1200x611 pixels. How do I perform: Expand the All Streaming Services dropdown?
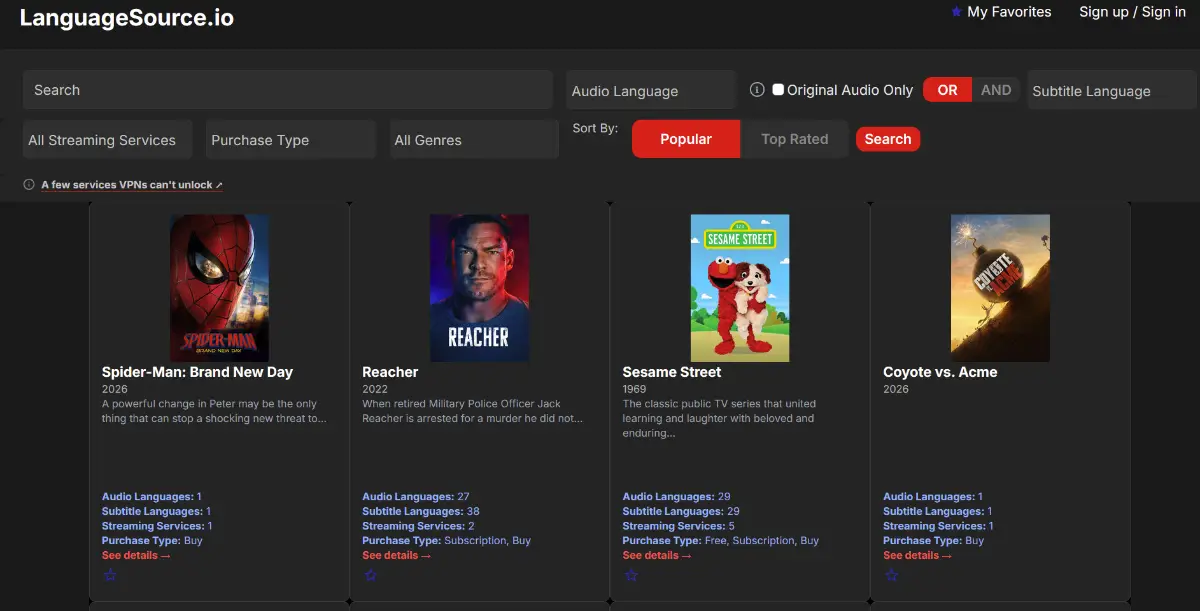(107, 140)
